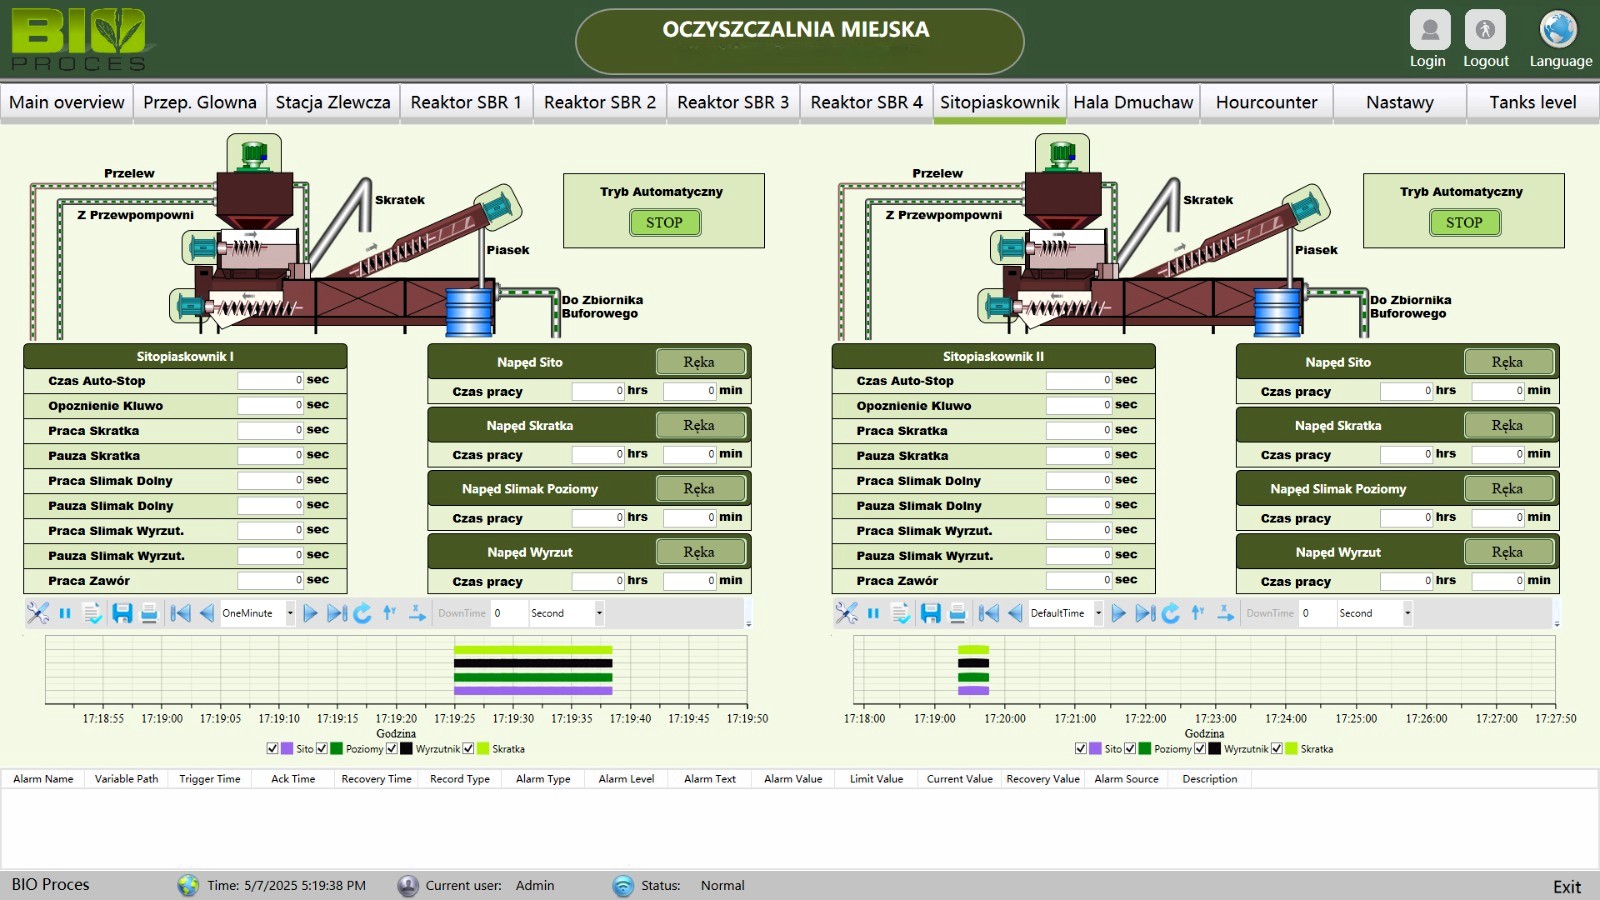Open the Second unit dropdown in left toolbar
The image size is (1600, 900).
pyautogui.click(x=599, y=613)
